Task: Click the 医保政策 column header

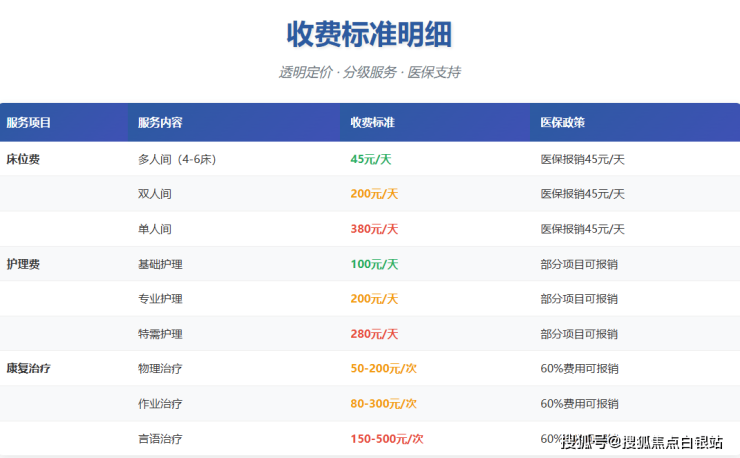Action: coord(562,123)
